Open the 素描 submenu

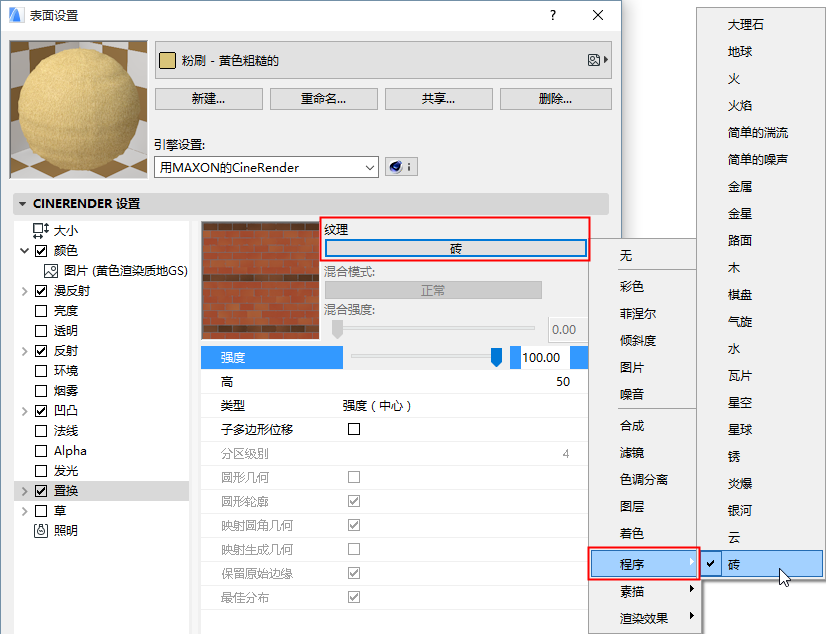[645, 591]
